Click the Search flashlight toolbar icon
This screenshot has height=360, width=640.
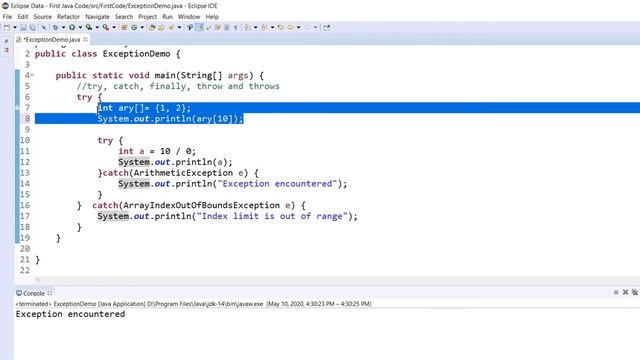point(171,27)
